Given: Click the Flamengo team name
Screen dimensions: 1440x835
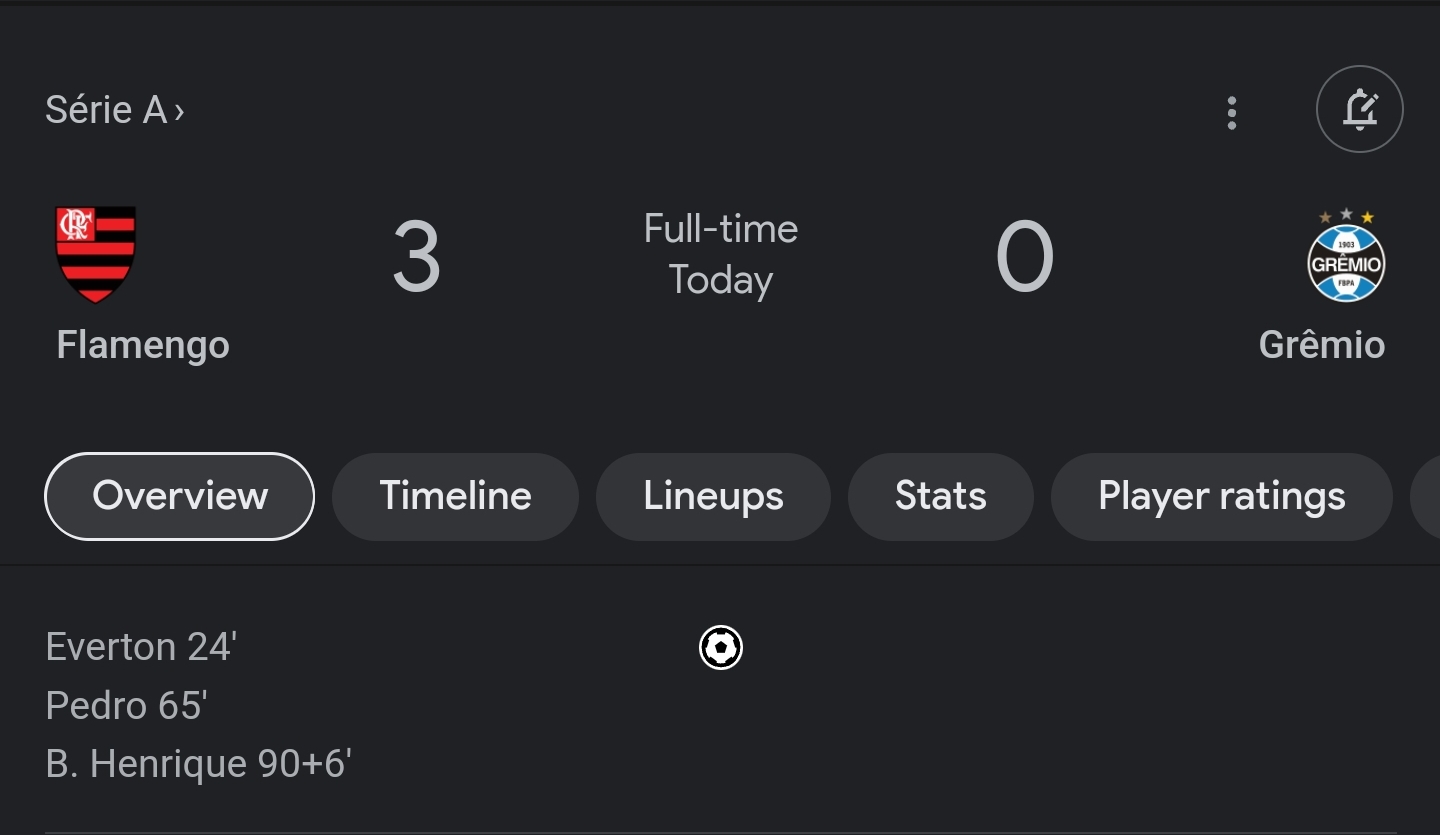Looking at the screenshot, I should (143, 345).
